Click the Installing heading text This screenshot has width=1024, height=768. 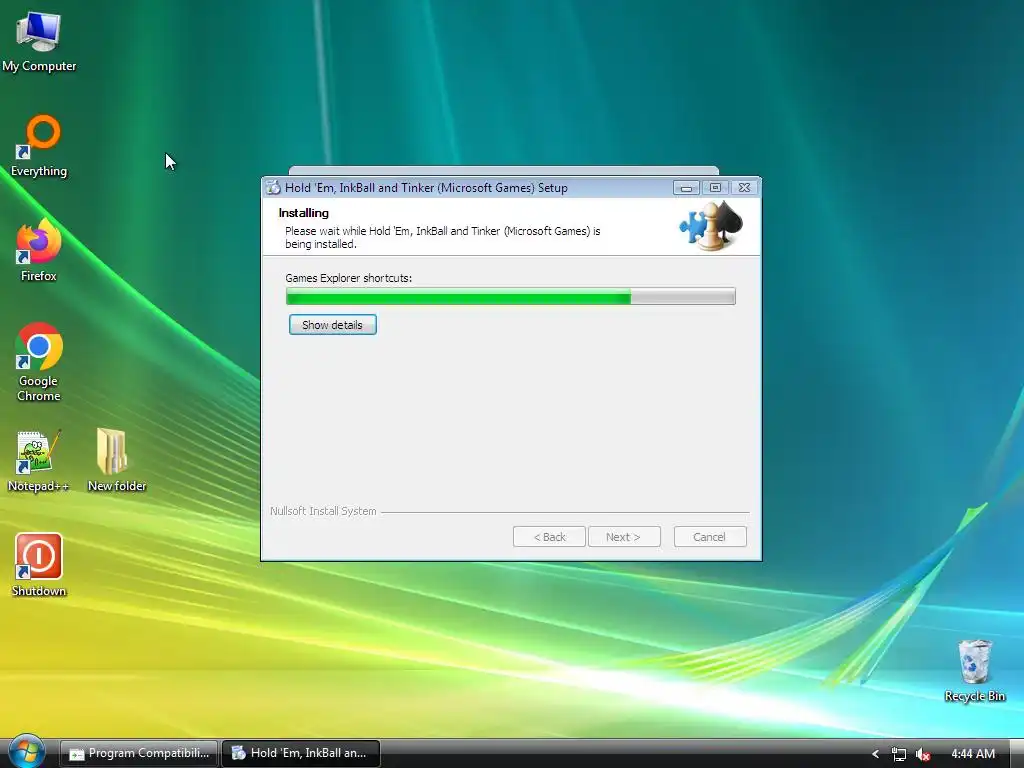pos(304,213)
